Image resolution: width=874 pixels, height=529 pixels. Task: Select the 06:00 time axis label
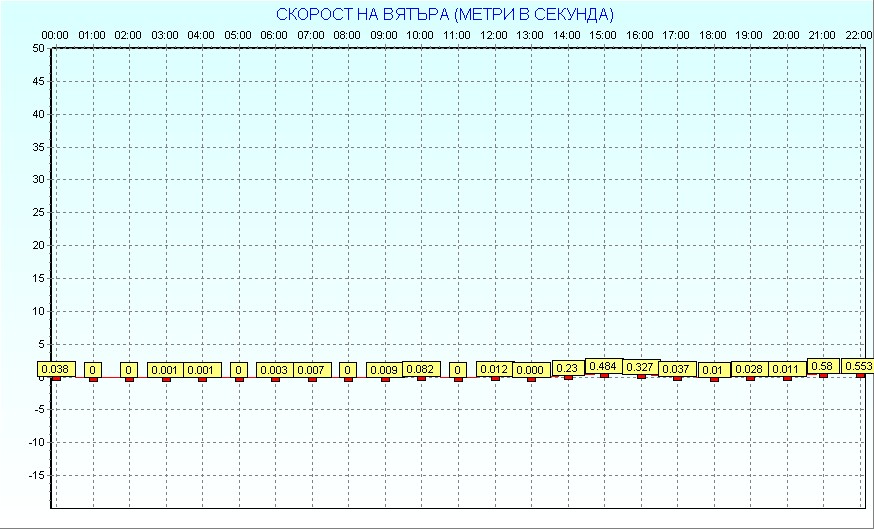274,35
